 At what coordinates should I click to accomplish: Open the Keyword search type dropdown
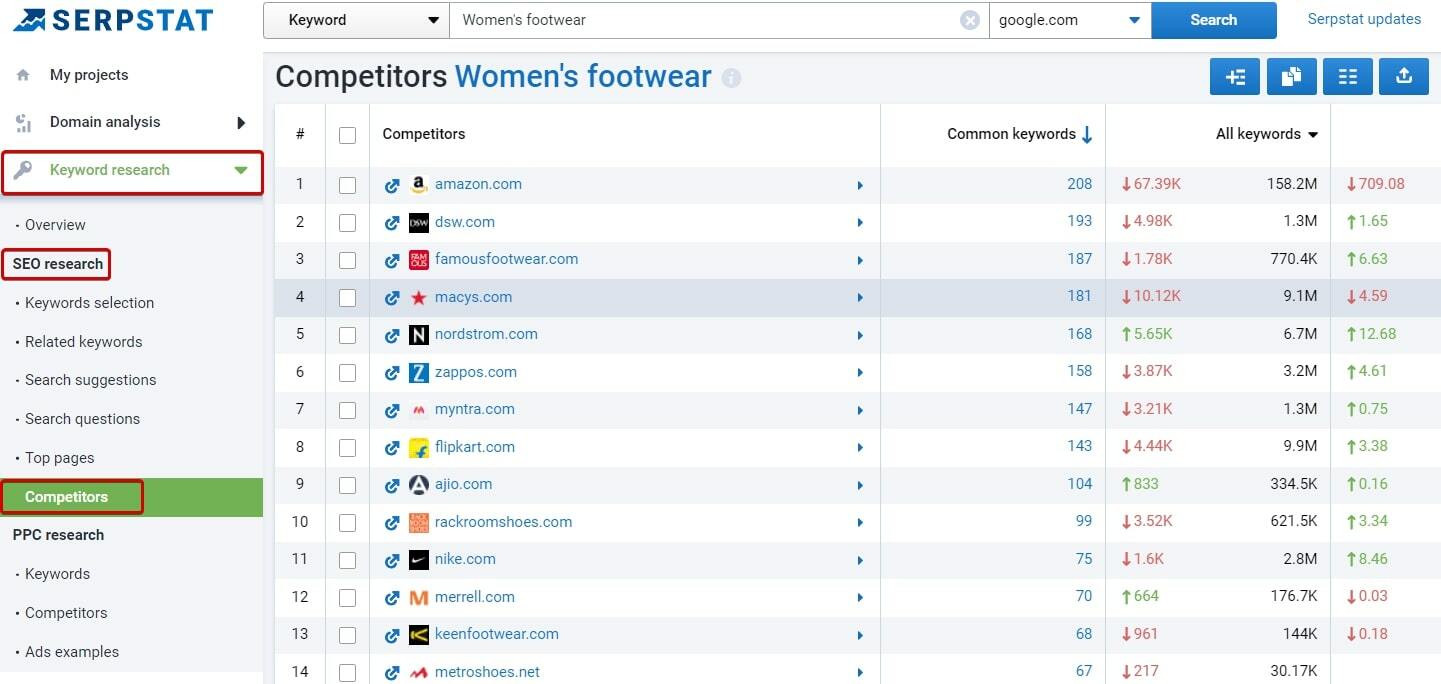[356, 20]
